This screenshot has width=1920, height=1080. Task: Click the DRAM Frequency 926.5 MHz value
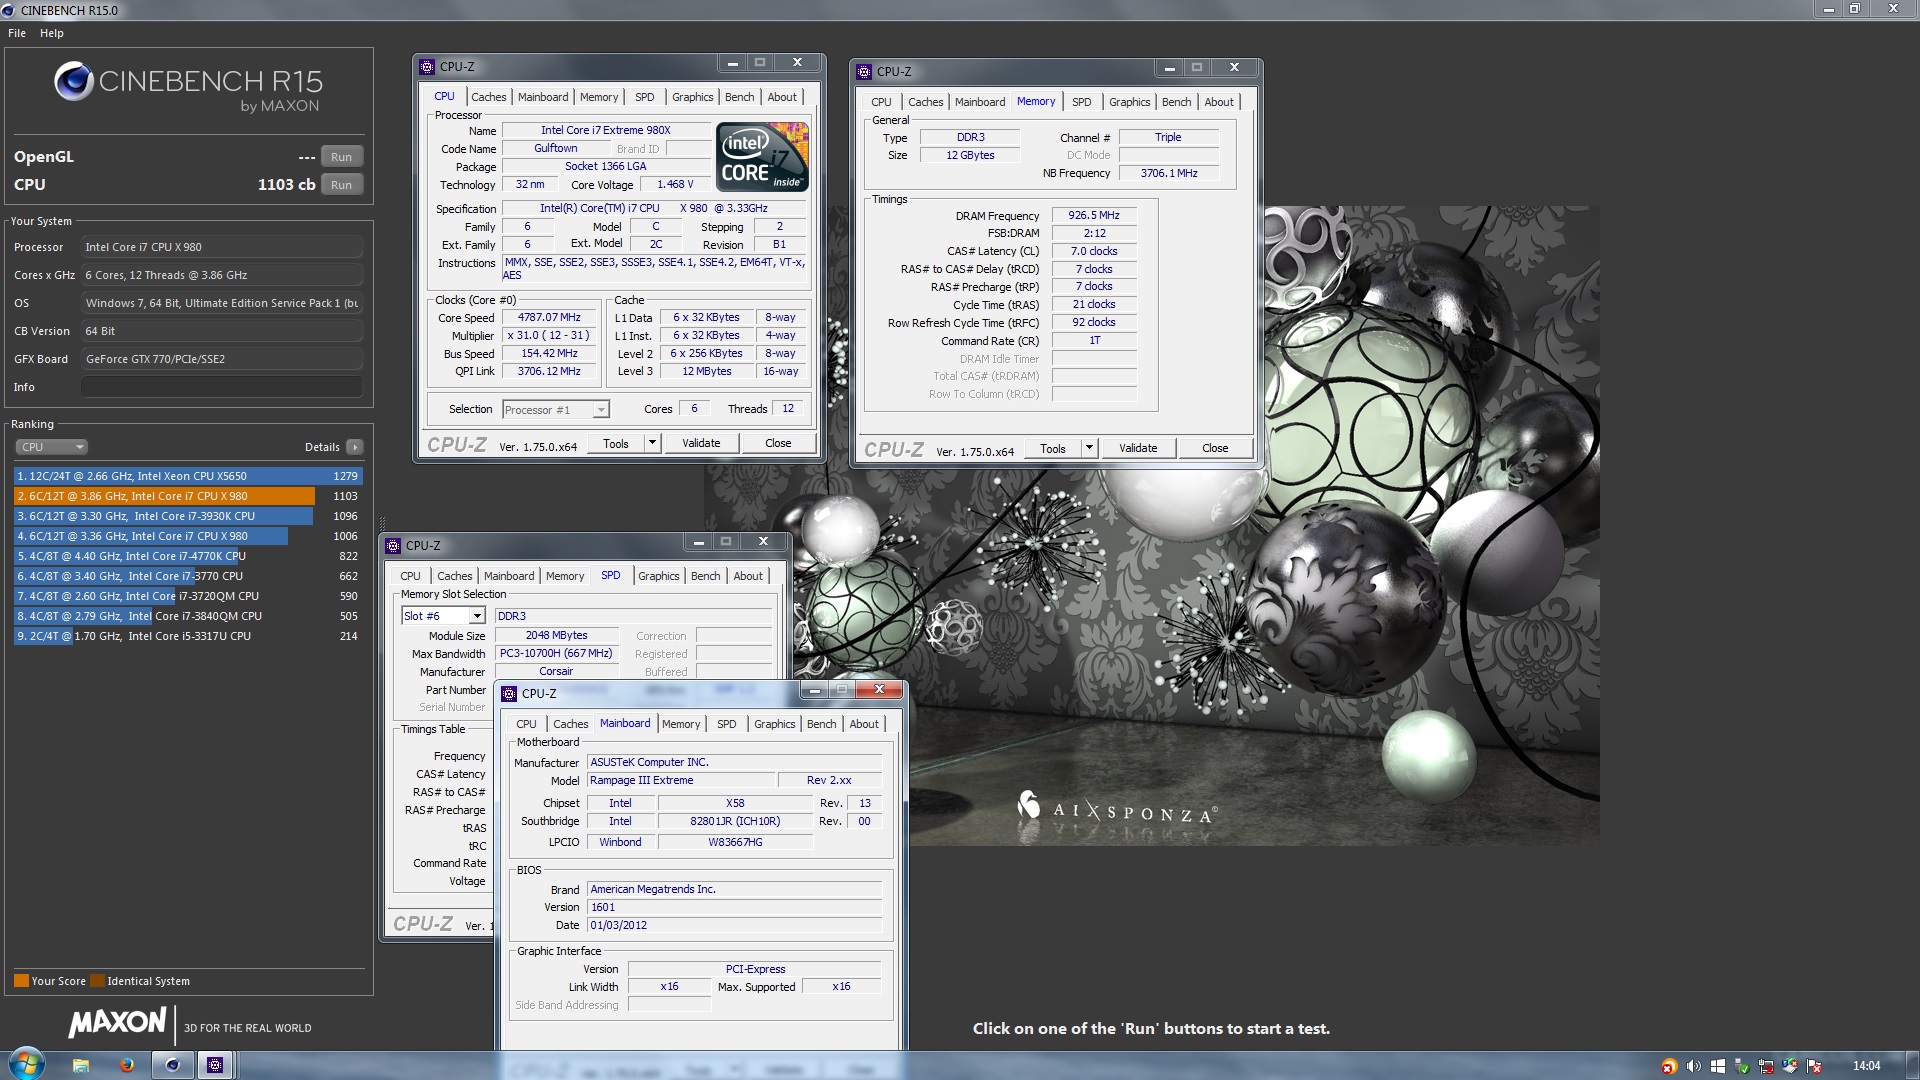click(1094, 215)
